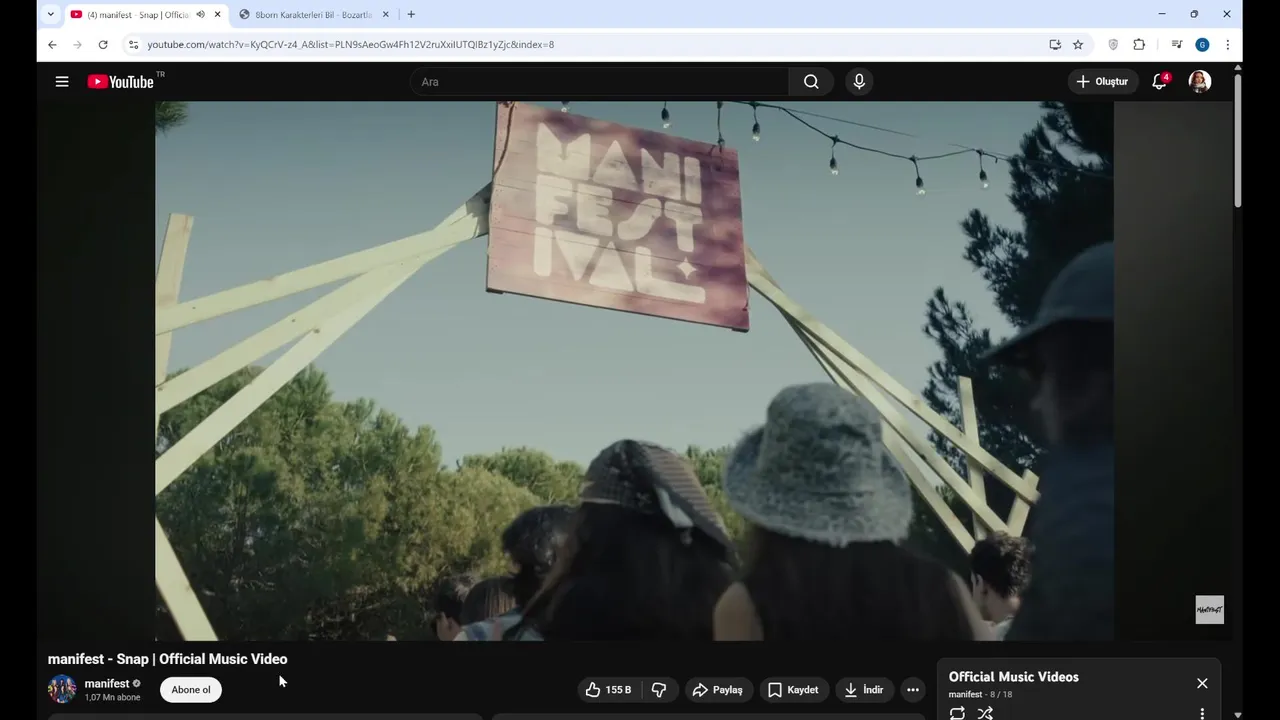Image resolution: width=1280 pixels, height=720 pixels.
Task: Click the manifest channel watermark in the video
Action: click(x=1209, y=610)
